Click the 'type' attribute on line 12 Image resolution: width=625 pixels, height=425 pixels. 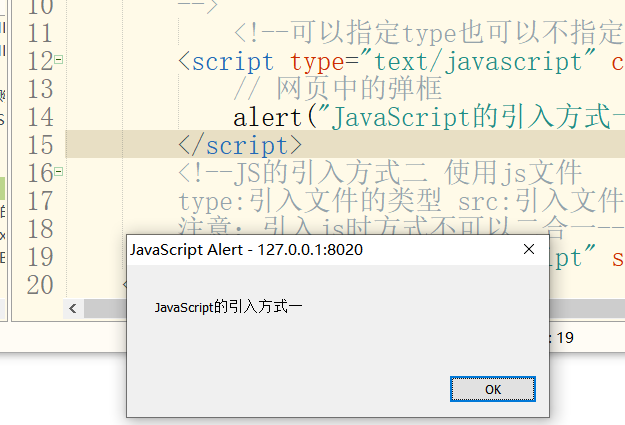[317, 62]
